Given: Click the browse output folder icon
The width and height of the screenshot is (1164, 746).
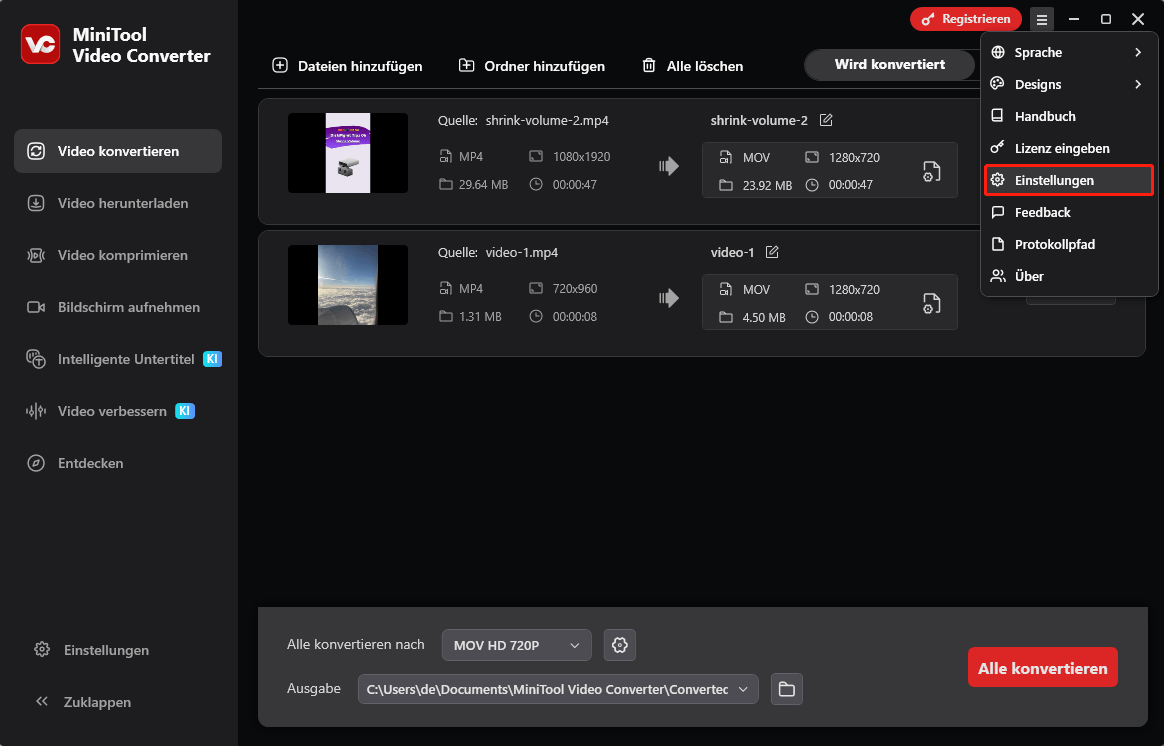Looking at the screenshot, I should 787,690.
